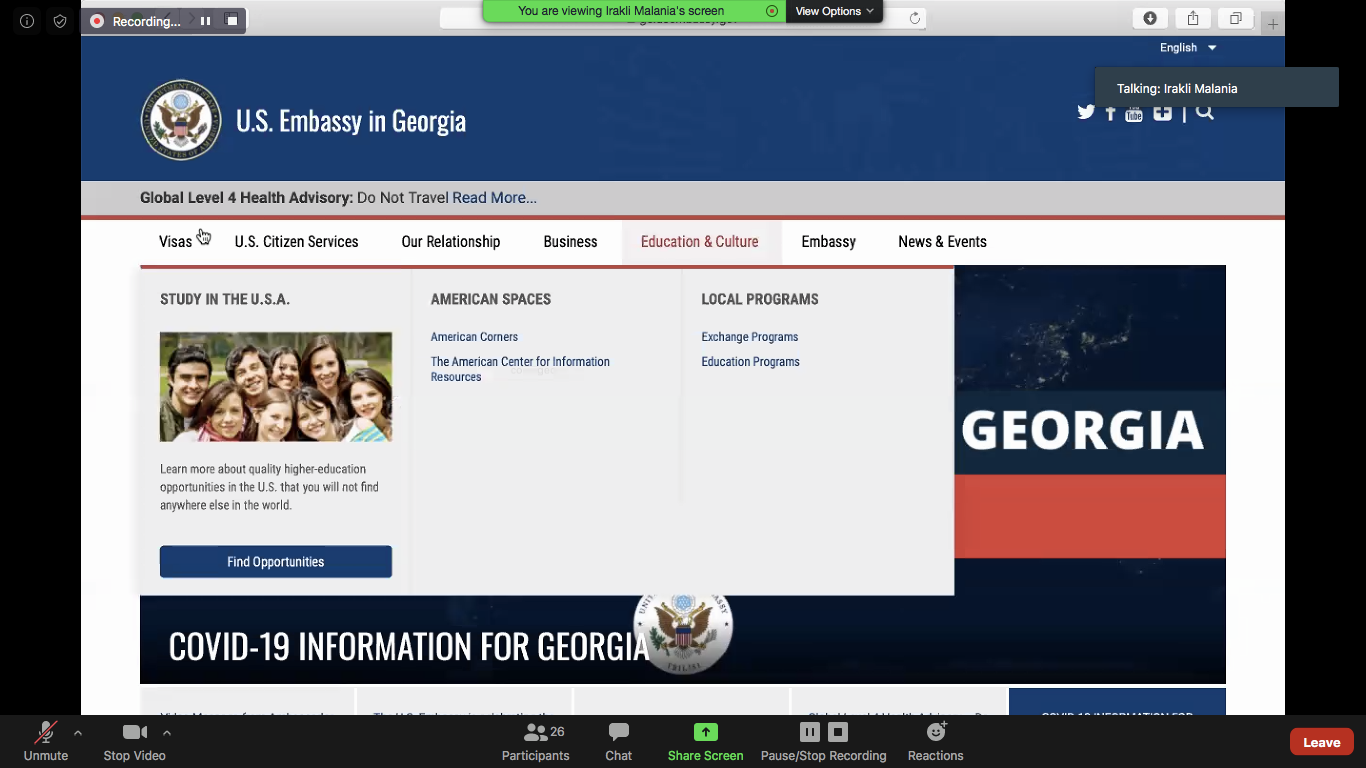The width and height of the screenshot is (1366, 768).
Task: Stop the recording from the bottom toolbar
Action: coord(838,732)
